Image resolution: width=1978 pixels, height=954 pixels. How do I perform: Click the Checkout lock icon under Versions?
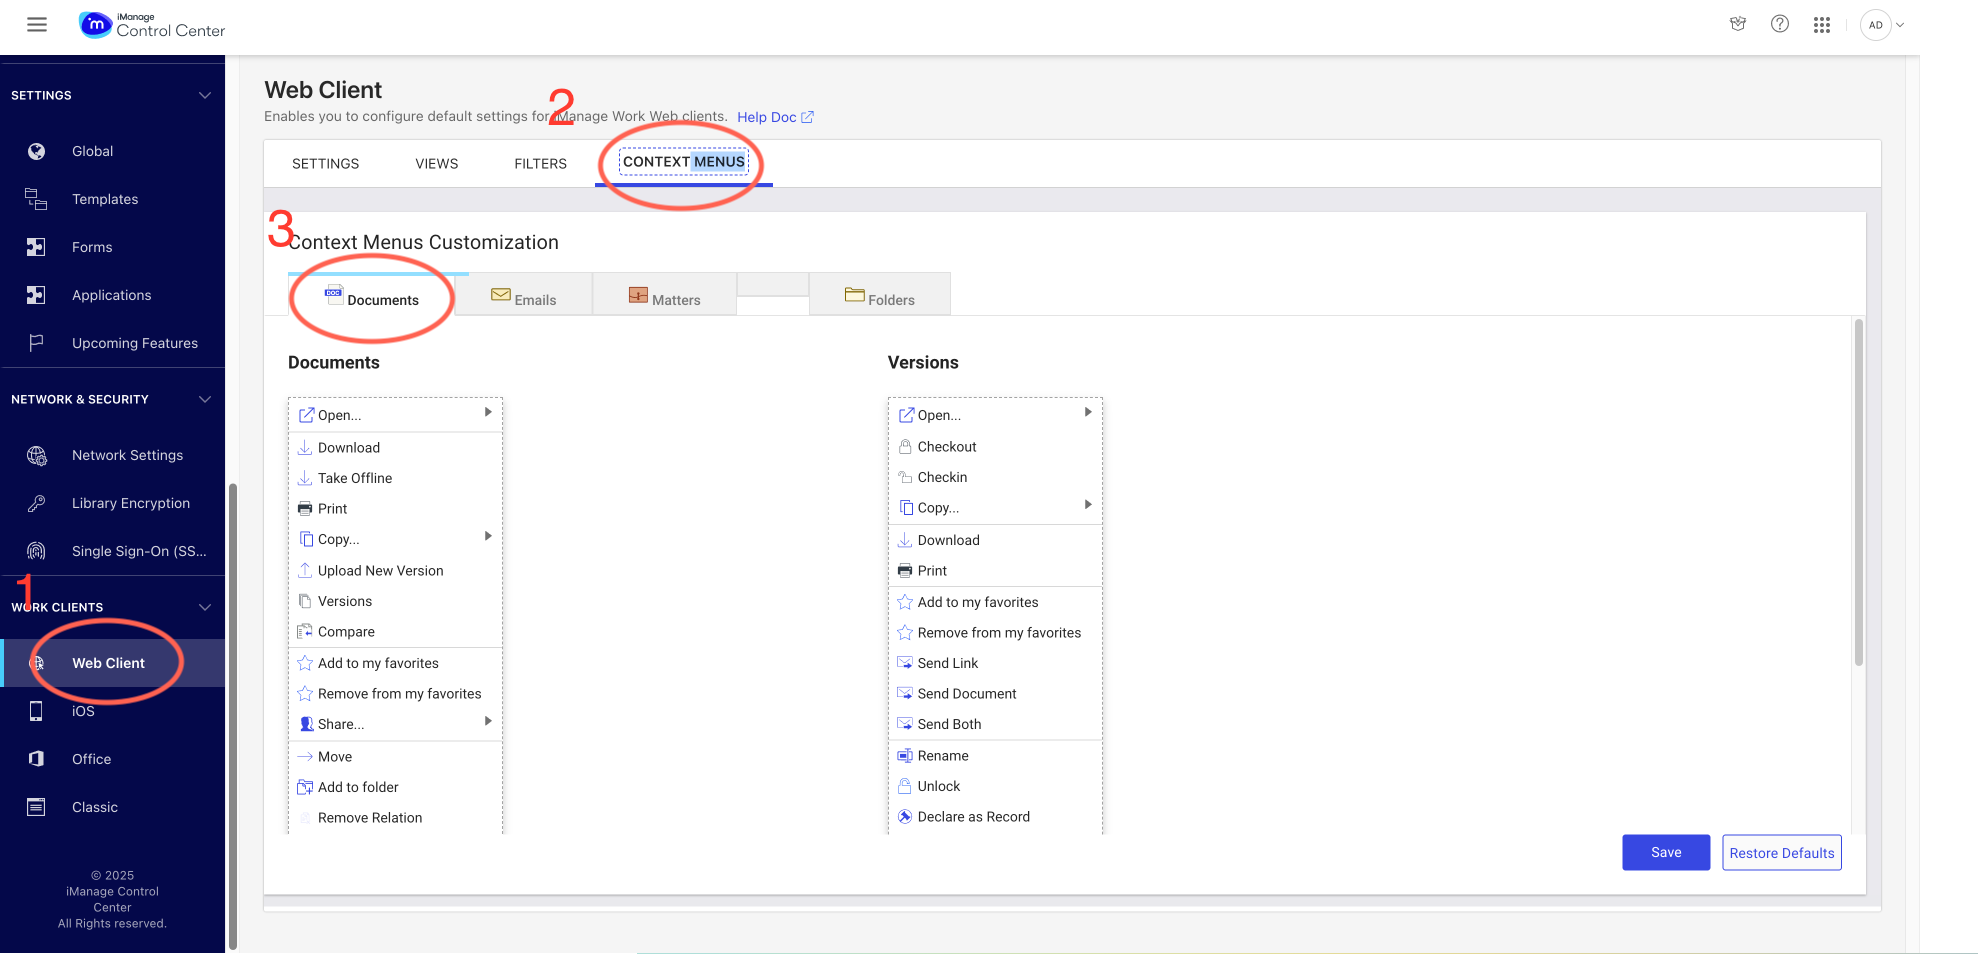(905, 447)
